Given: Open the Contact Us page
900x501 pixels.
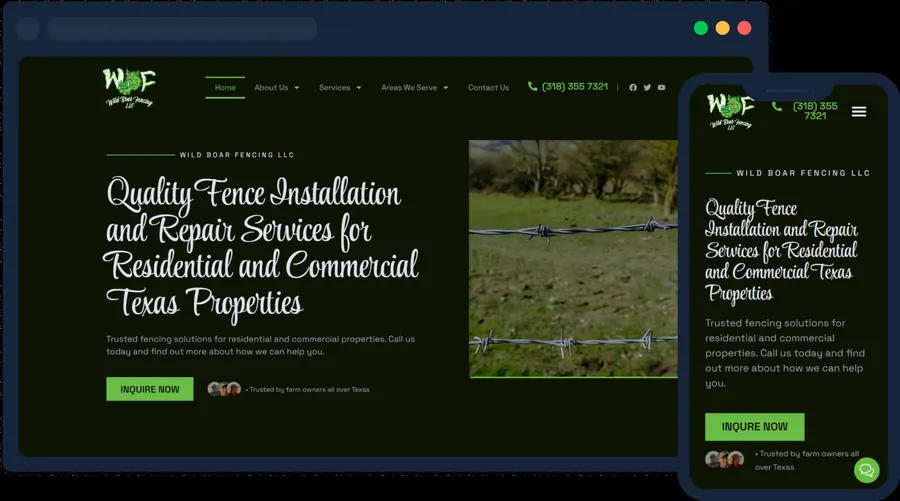Looking at the screenshot, I should 488,87.
